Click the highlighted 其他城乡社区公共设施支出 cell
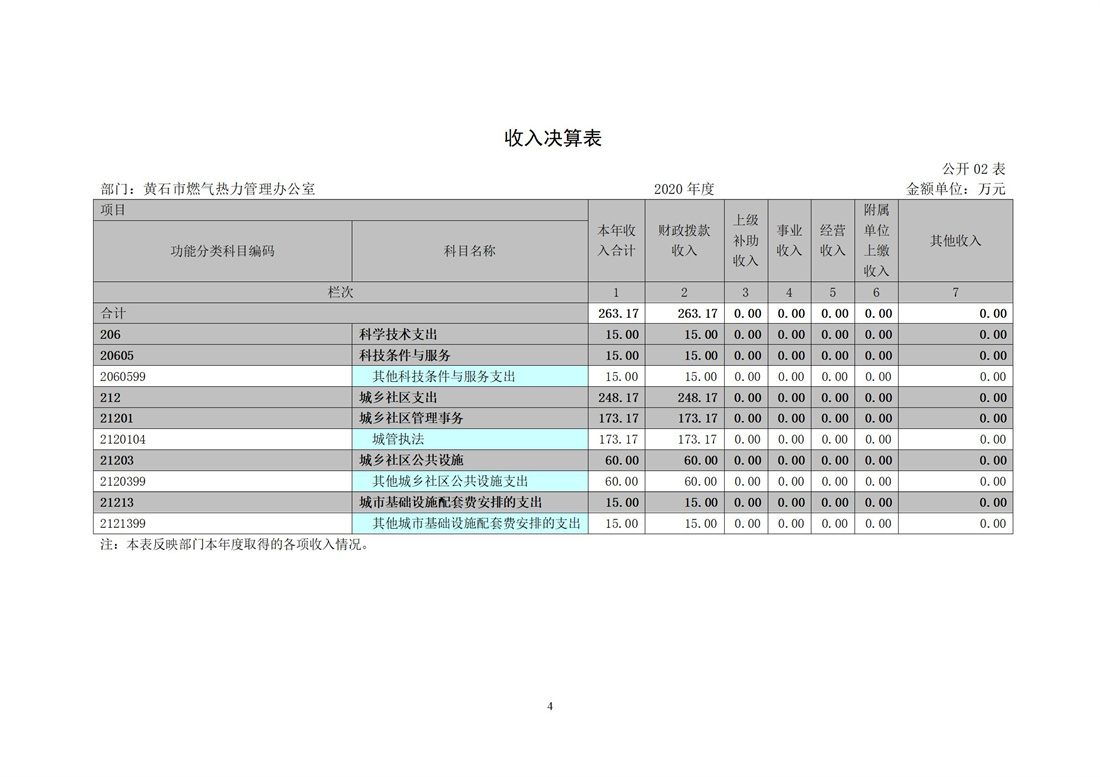Image resolution: width=1100 pixels, height=777 pixels. [x=470, y=482]
